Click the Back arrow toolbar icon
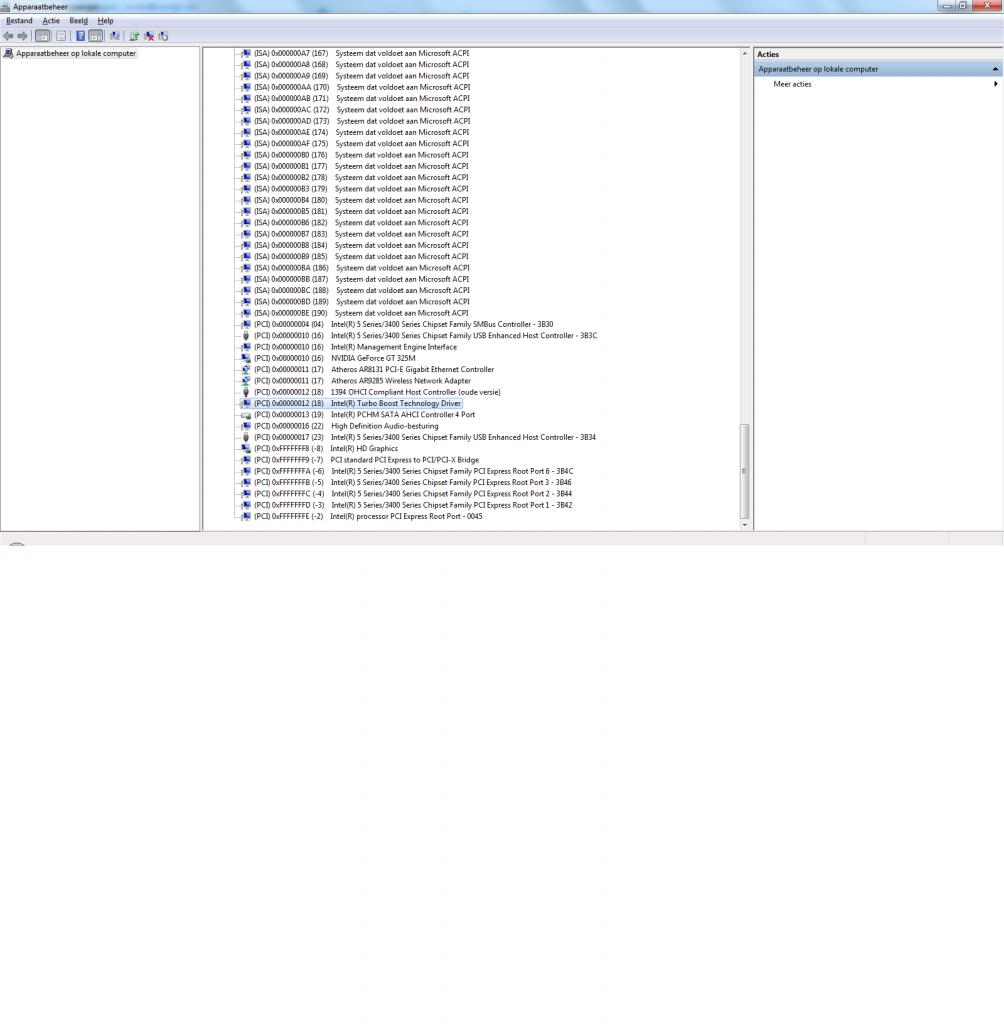Viewport: 1004px width, 1024px height. coord(8,37)
